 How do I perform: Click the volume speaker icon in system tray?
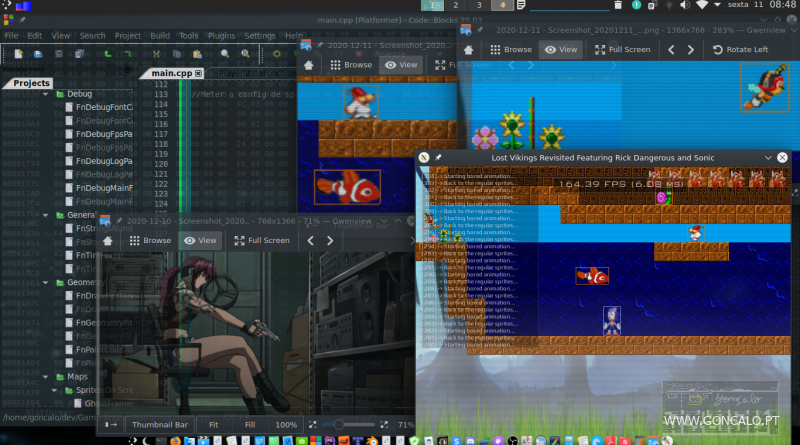tap(685, 5)
